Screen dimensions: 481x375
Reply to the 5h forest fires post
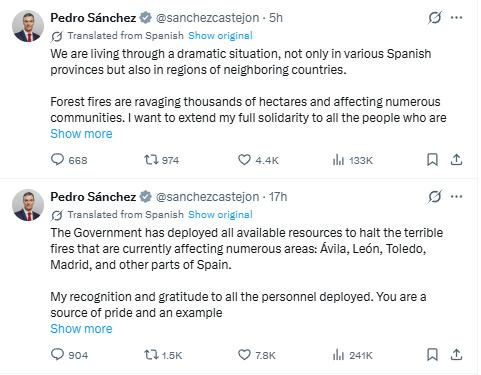coord(57,159)
